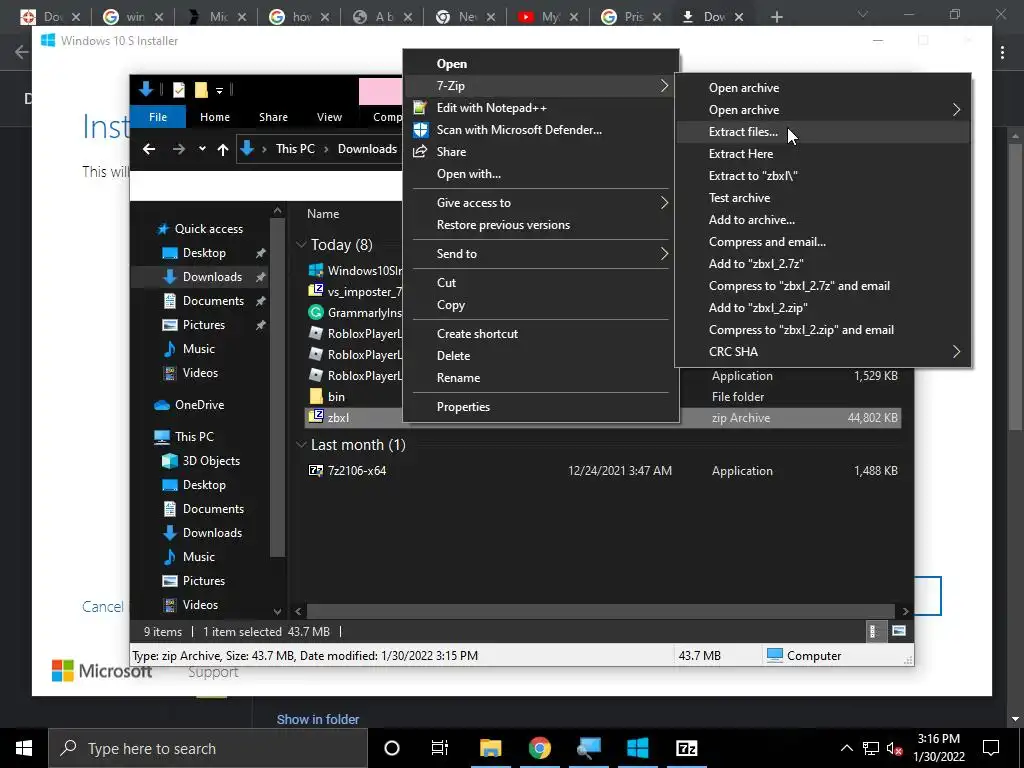Viewport: 1024px width, 768px height.
Task: Click the Cortana circle on taskbar
Action: coord(392,748)
